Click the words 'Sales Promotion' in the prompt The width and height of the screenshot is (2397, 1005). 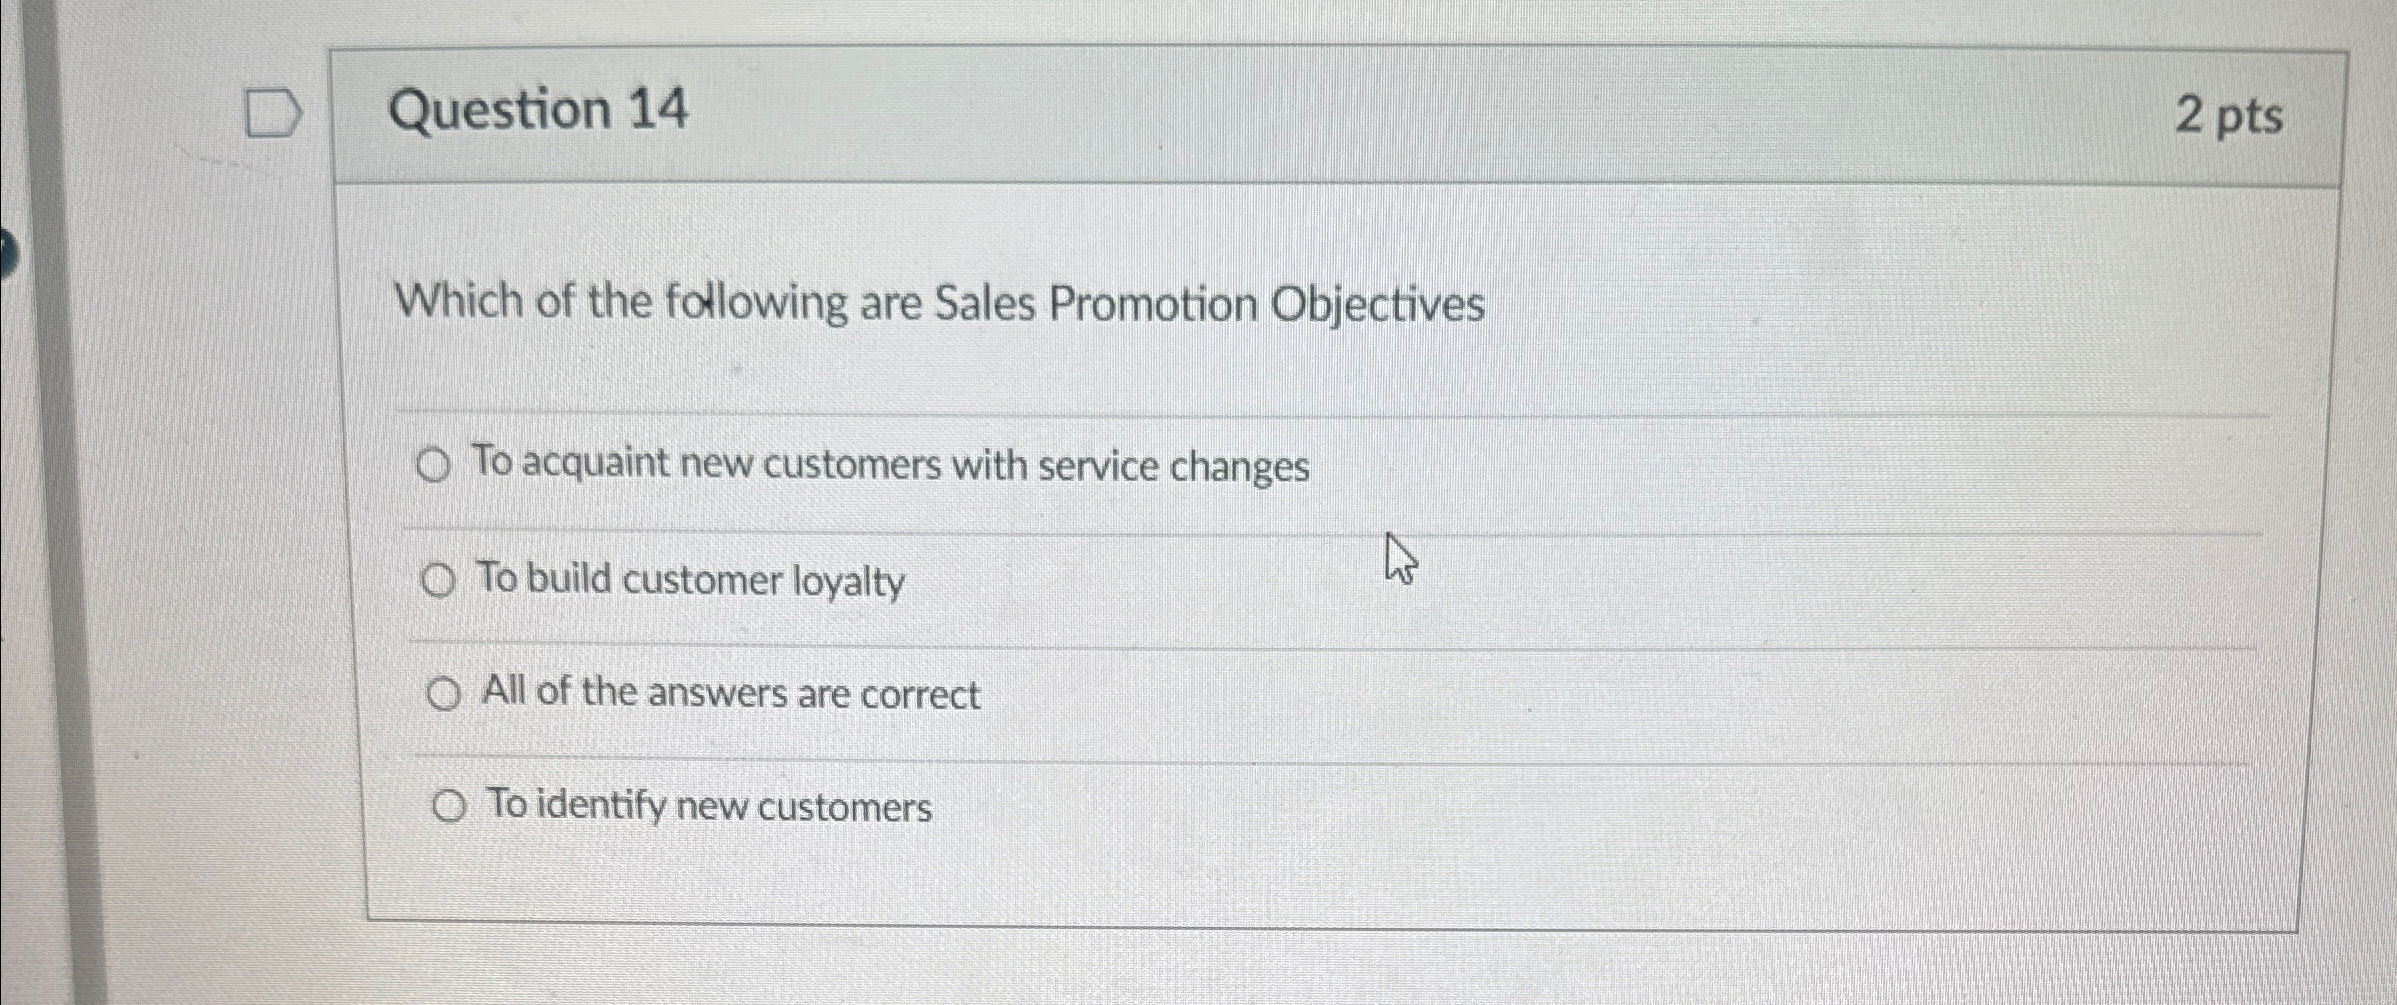(x=1094, y=303)
